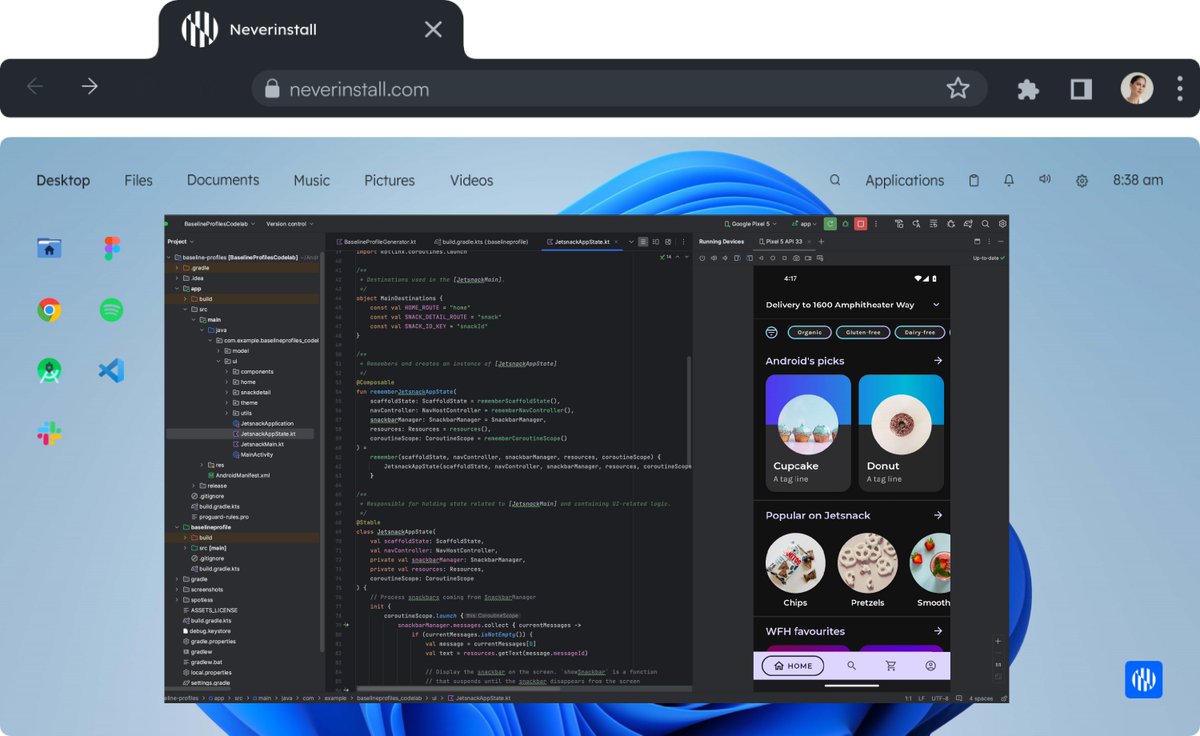Image resolution: width=1200 pixels, height=736 pixels.
Task: Click HOME button in Jetsnack navigation
Action: click(x=793, y=665)
